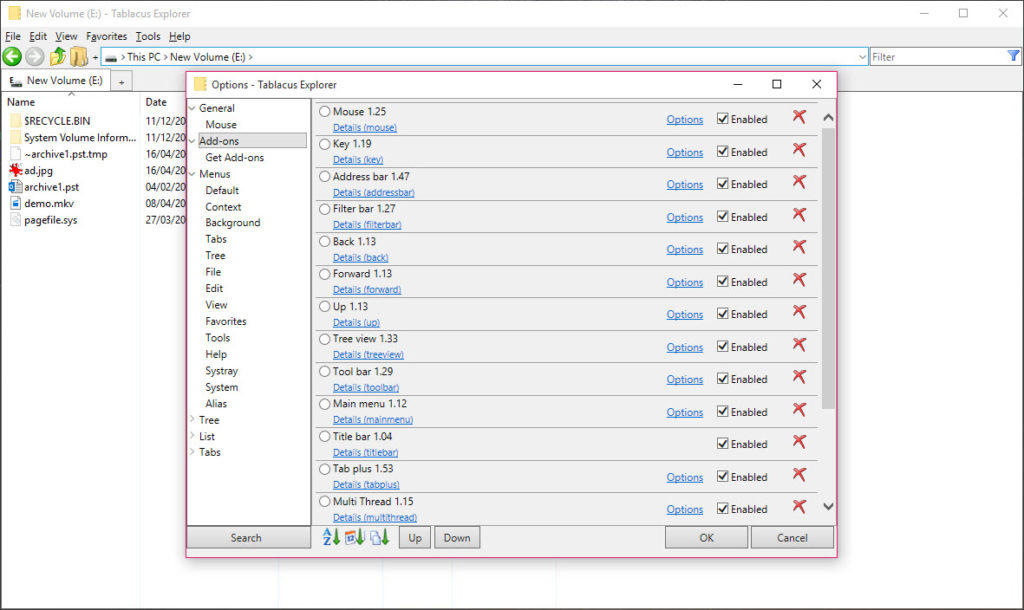Viewport: 1024px width, 610px height.
Task: Select the Tool bar 1.29 radio button
Action: [x=325, y=372]
